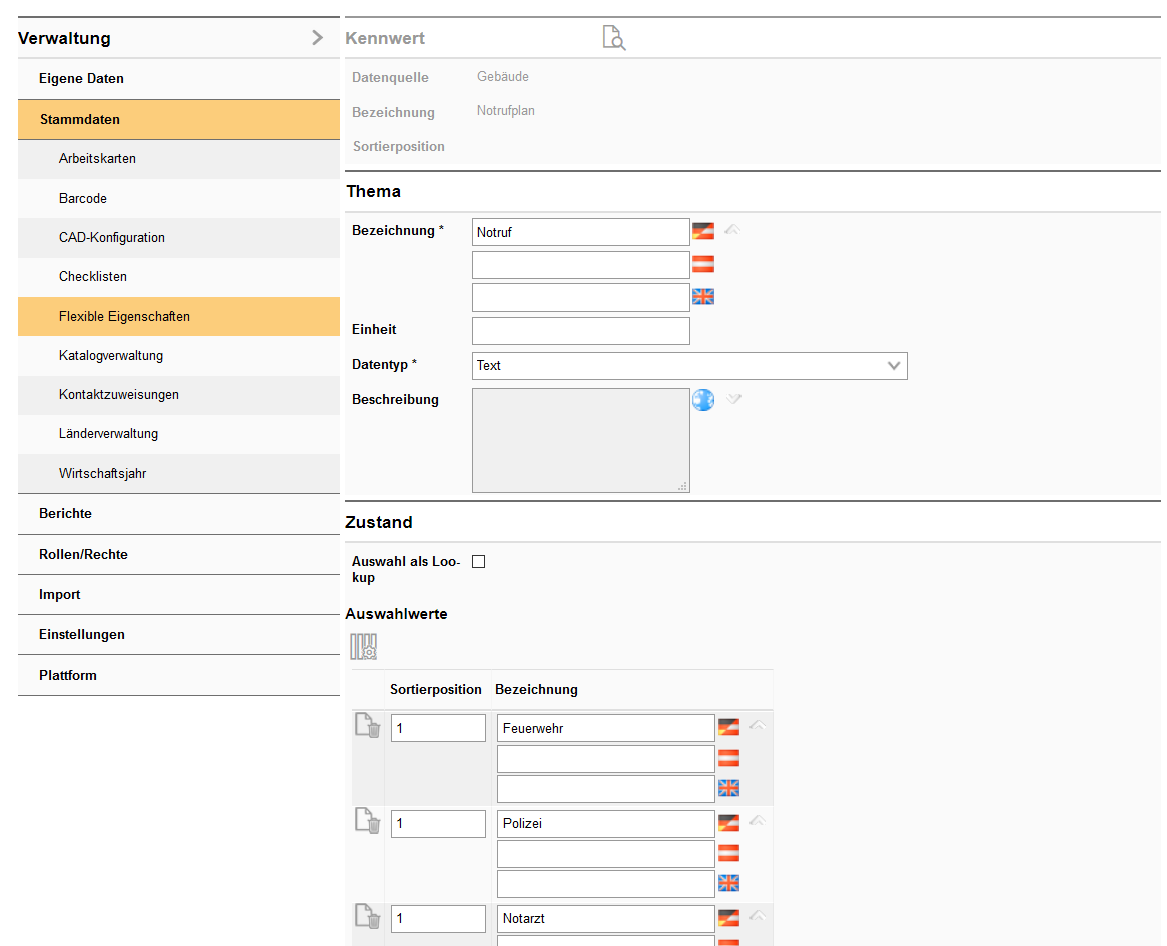Click the Kennwert search document icon
Viewport: 1167px width, 946px height.
[613, 38]
